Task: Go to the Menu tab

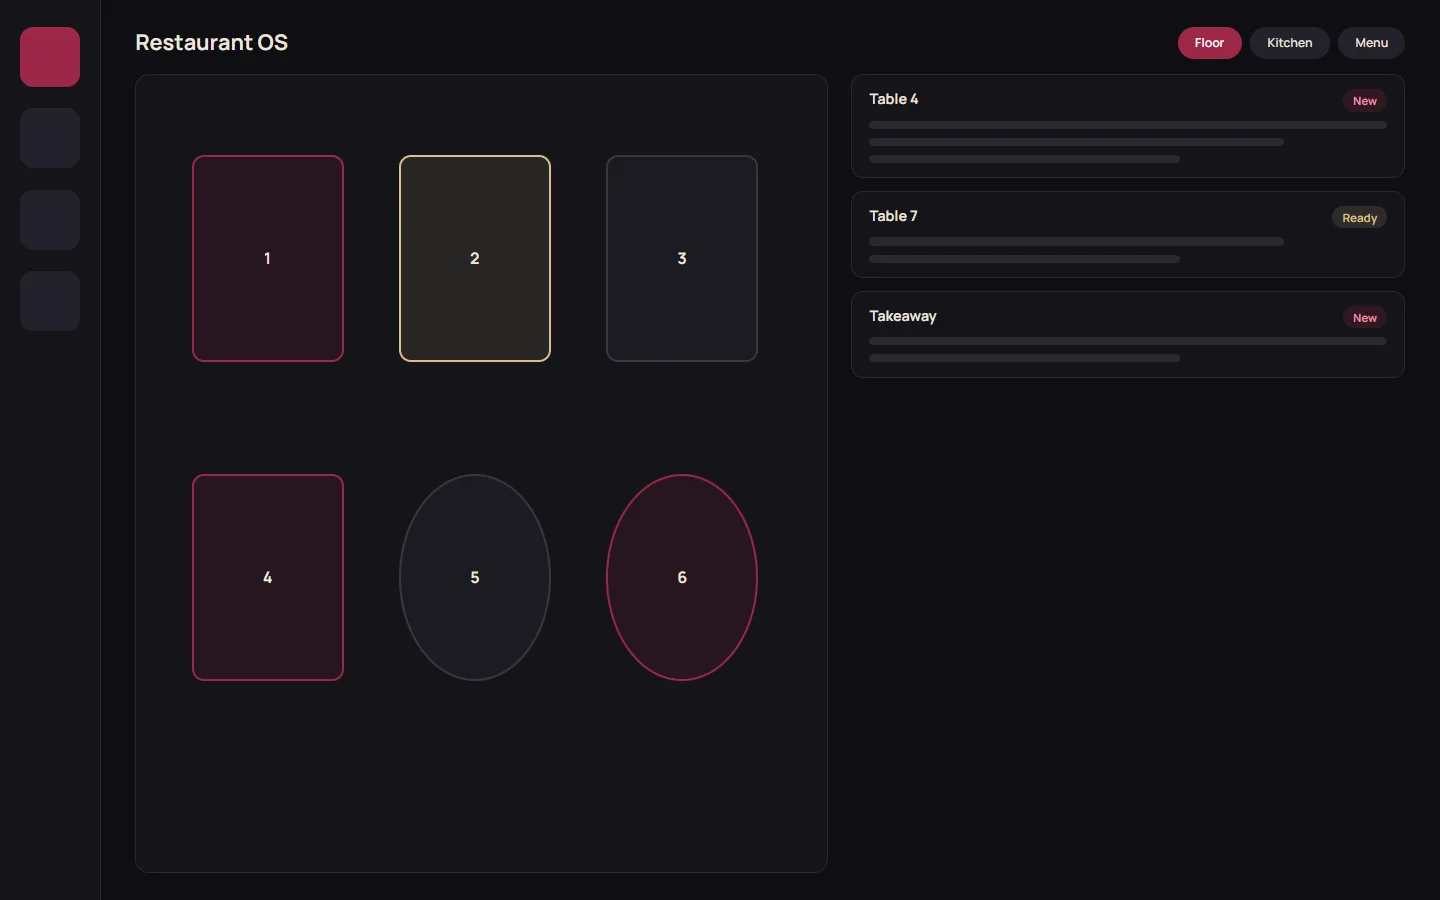Action: click(x=1371, y=43)
